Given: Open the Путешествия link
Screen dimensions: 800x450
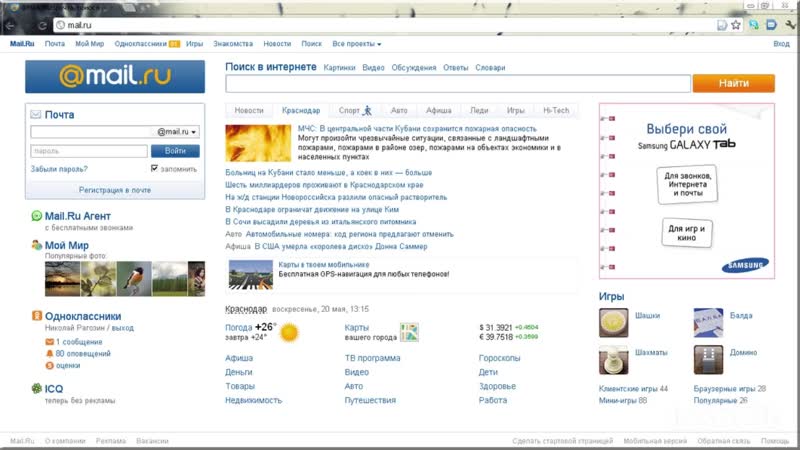Looking at the screenshot, I should 370,401.
